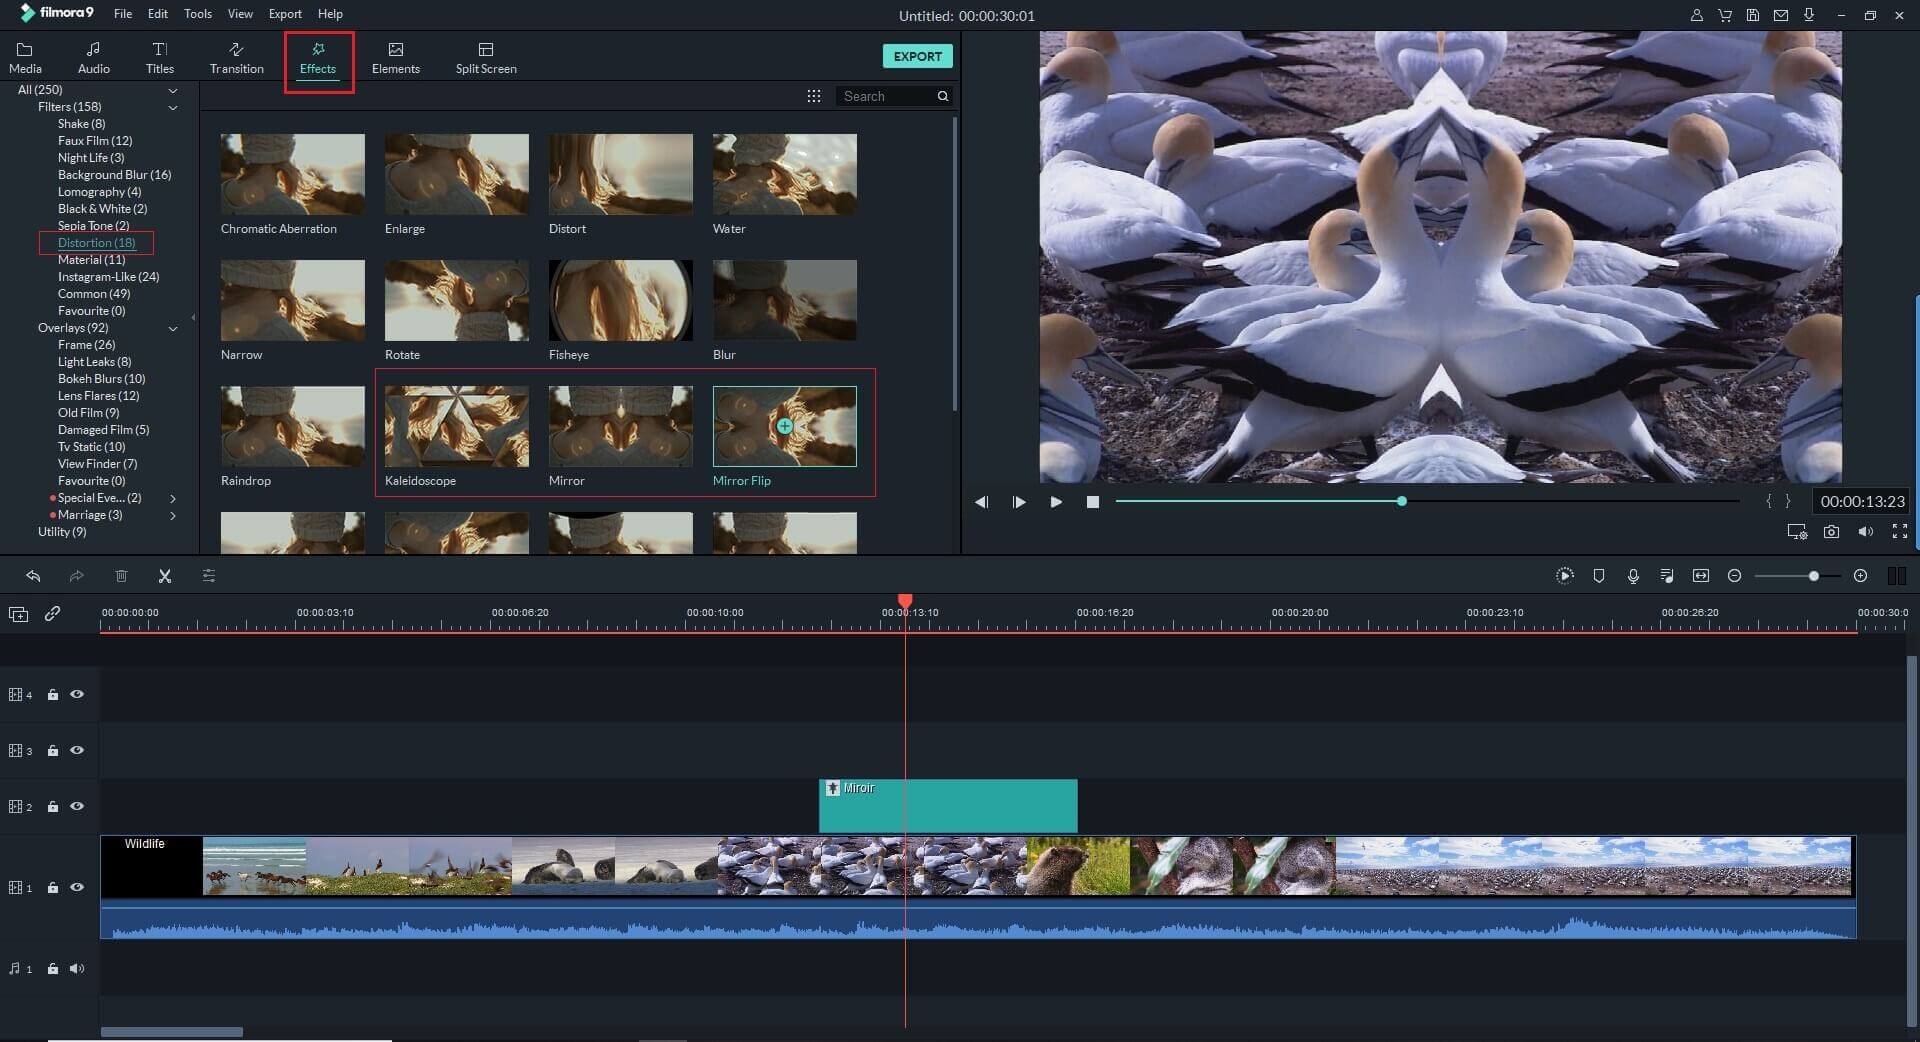Click the timeline zoom slider handle
The width and height of the screenshot is (1920, 1042).
coord(1813,576)
